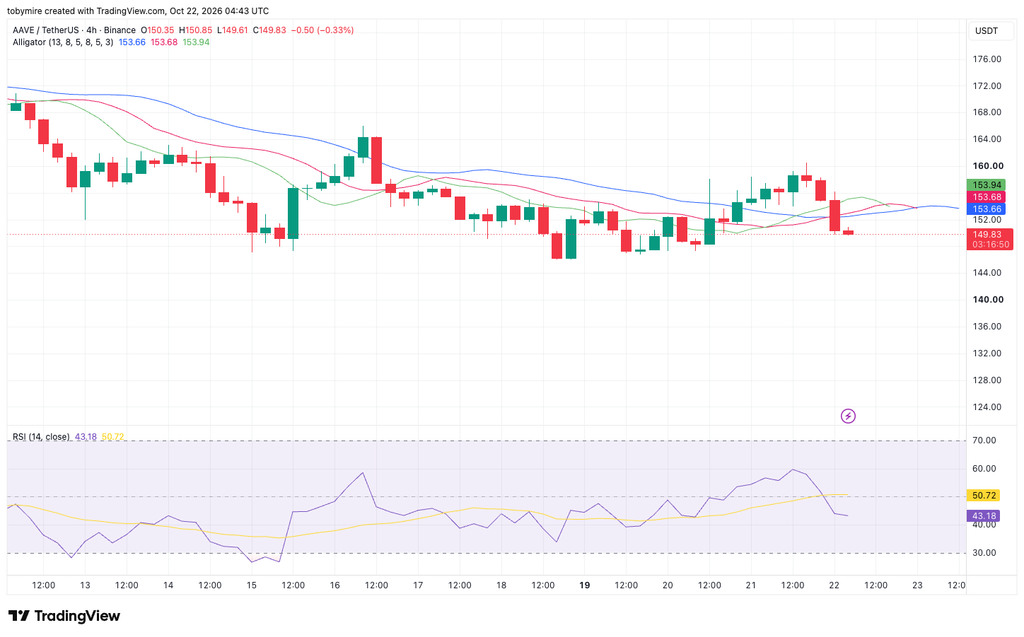Image resolution: width=1024 pixels, height=637 pixels.
Task: Select the RSI (14, close) indicator label
Action: [x=41, y=436]
